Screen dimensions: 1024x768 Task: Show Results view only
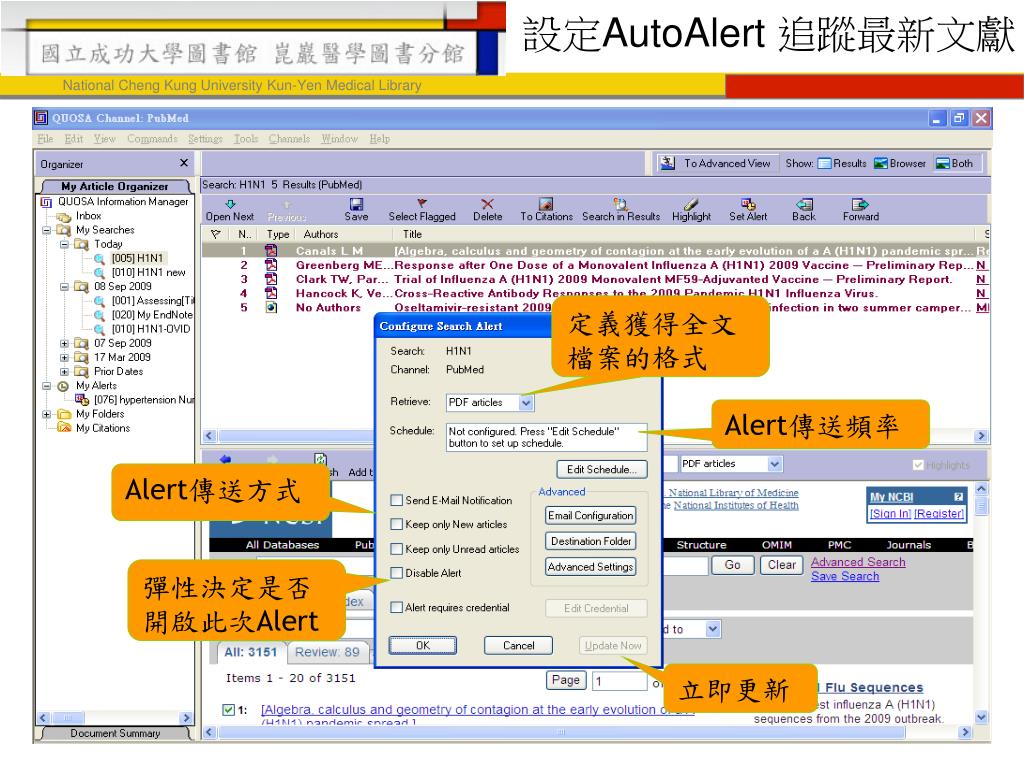842,163
